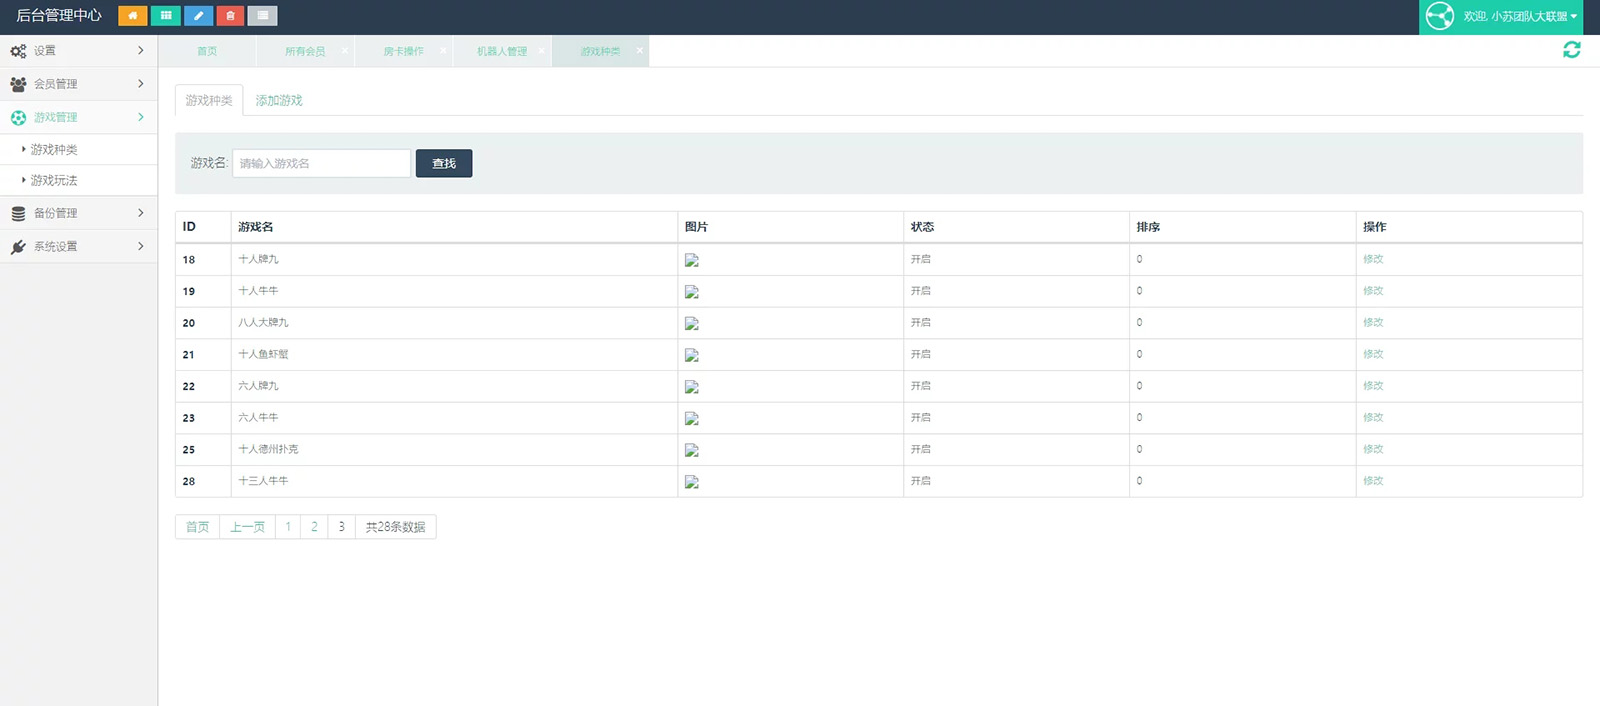The height and width of the screenshot is (706, 1600).
Task: Switch to the 添加游戏 tab
Action: 279,101
